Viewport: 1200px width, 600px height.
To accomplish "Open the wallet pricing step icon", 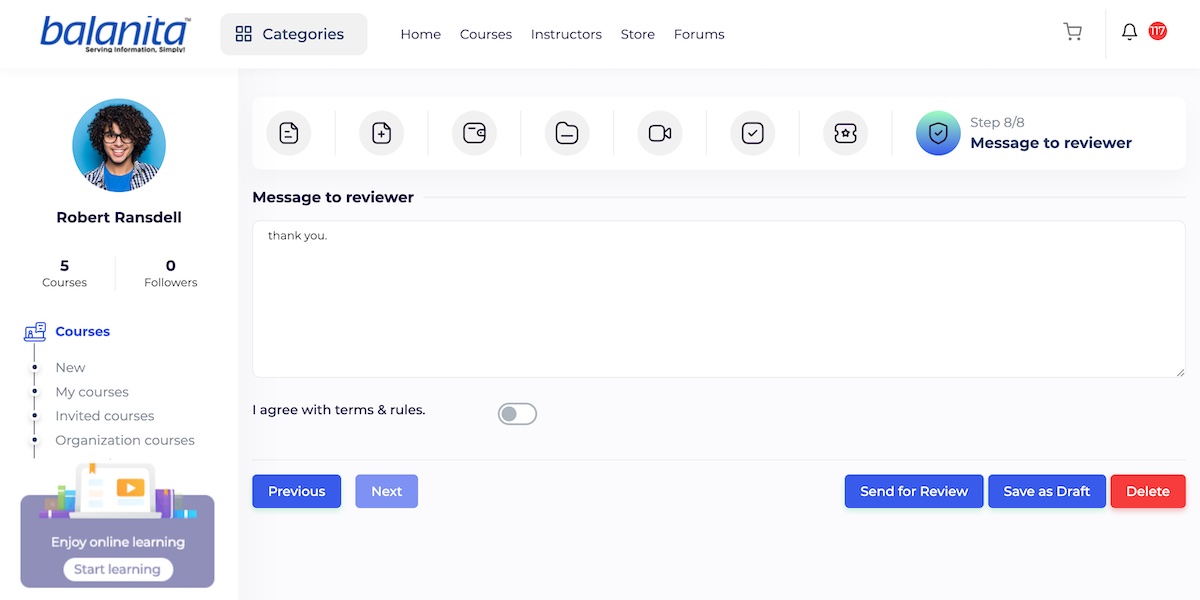I will point(474,133).
